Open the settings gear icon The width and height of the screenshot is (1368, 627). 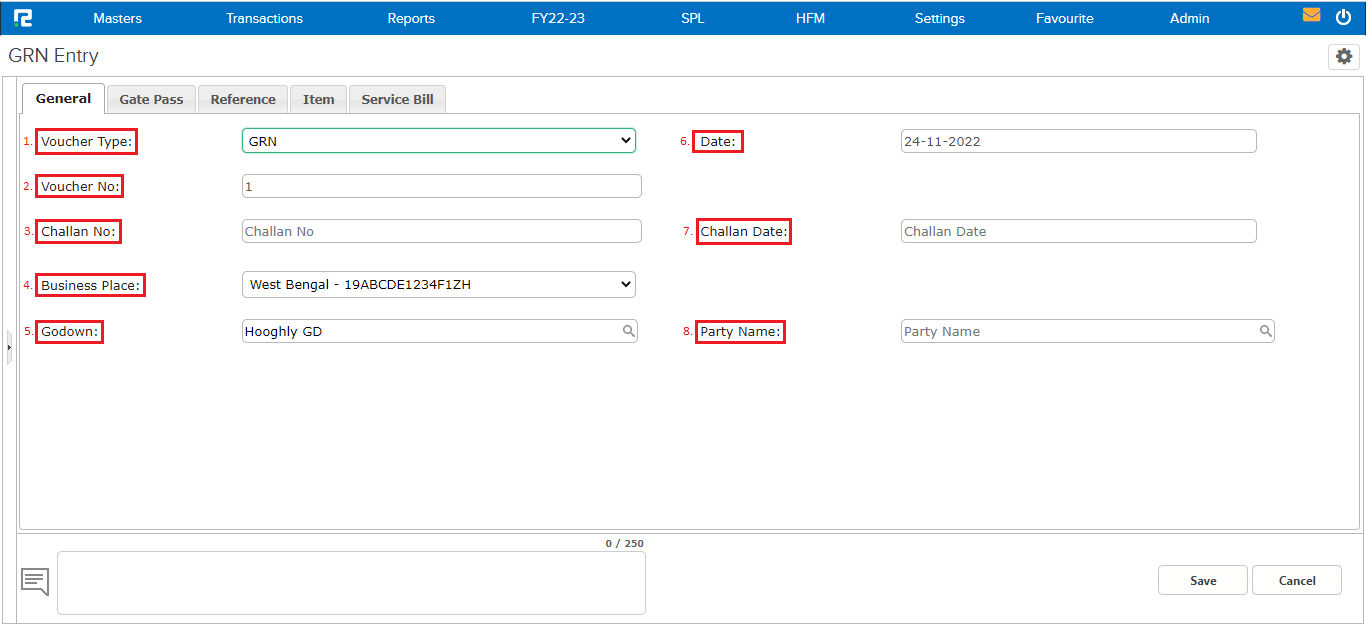point(1343,57)
